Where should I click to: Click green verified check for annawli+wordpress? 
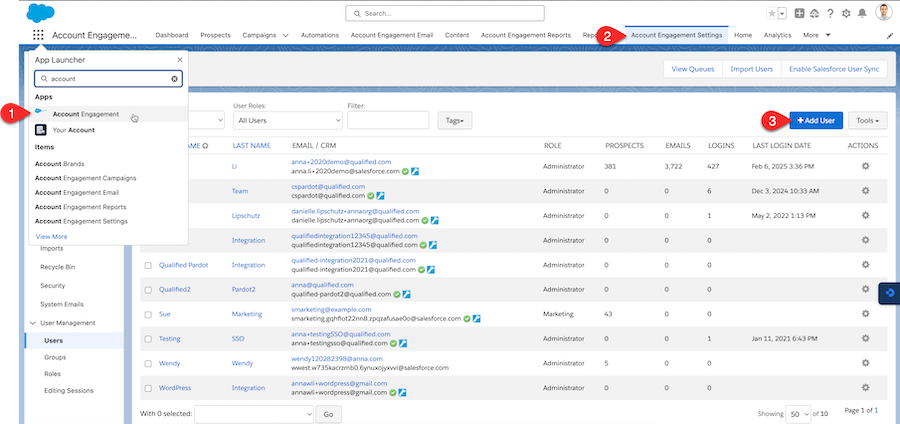(x=394, y=393)
